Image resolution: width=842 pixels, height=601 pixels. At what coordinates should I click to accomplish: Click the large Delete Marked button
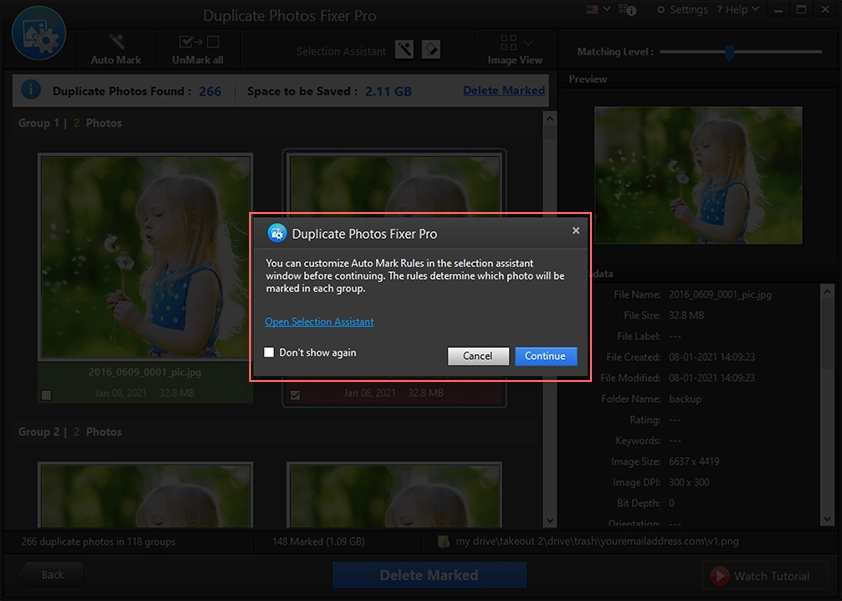coord(430,575)
